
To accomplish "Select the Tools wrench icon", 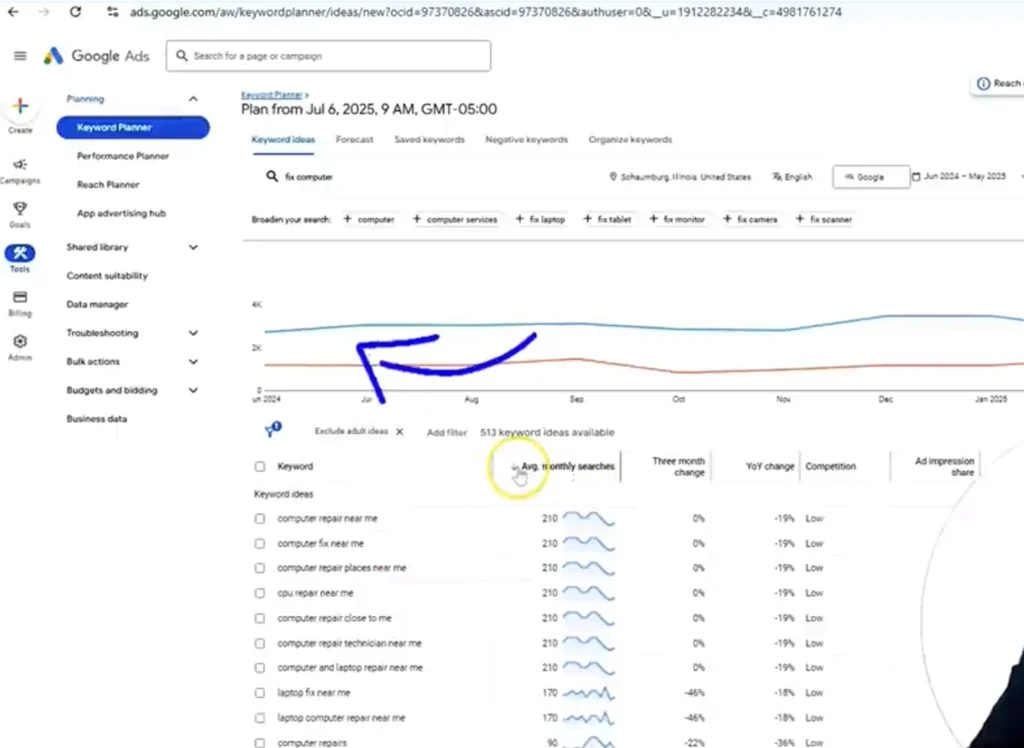I will coord(20,253).
